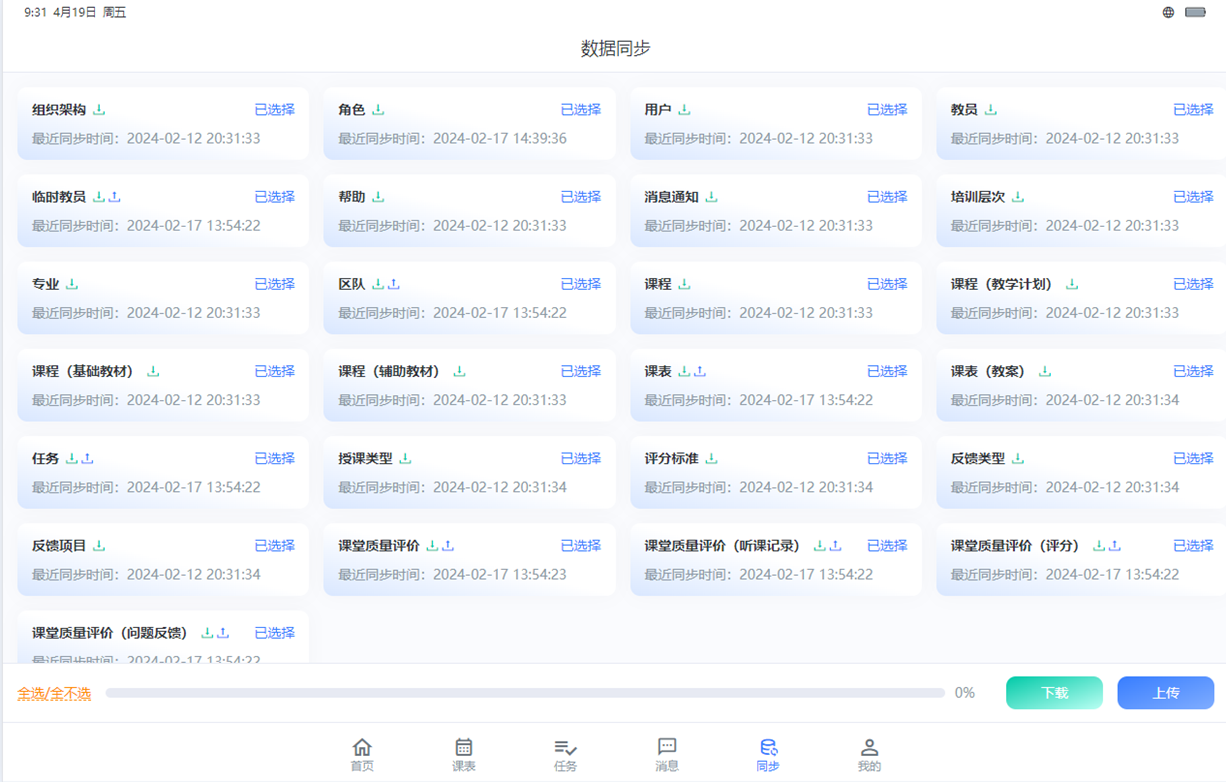
Task: Click the date 4月19日 in status bar
Action: click(x=75, y=12)
